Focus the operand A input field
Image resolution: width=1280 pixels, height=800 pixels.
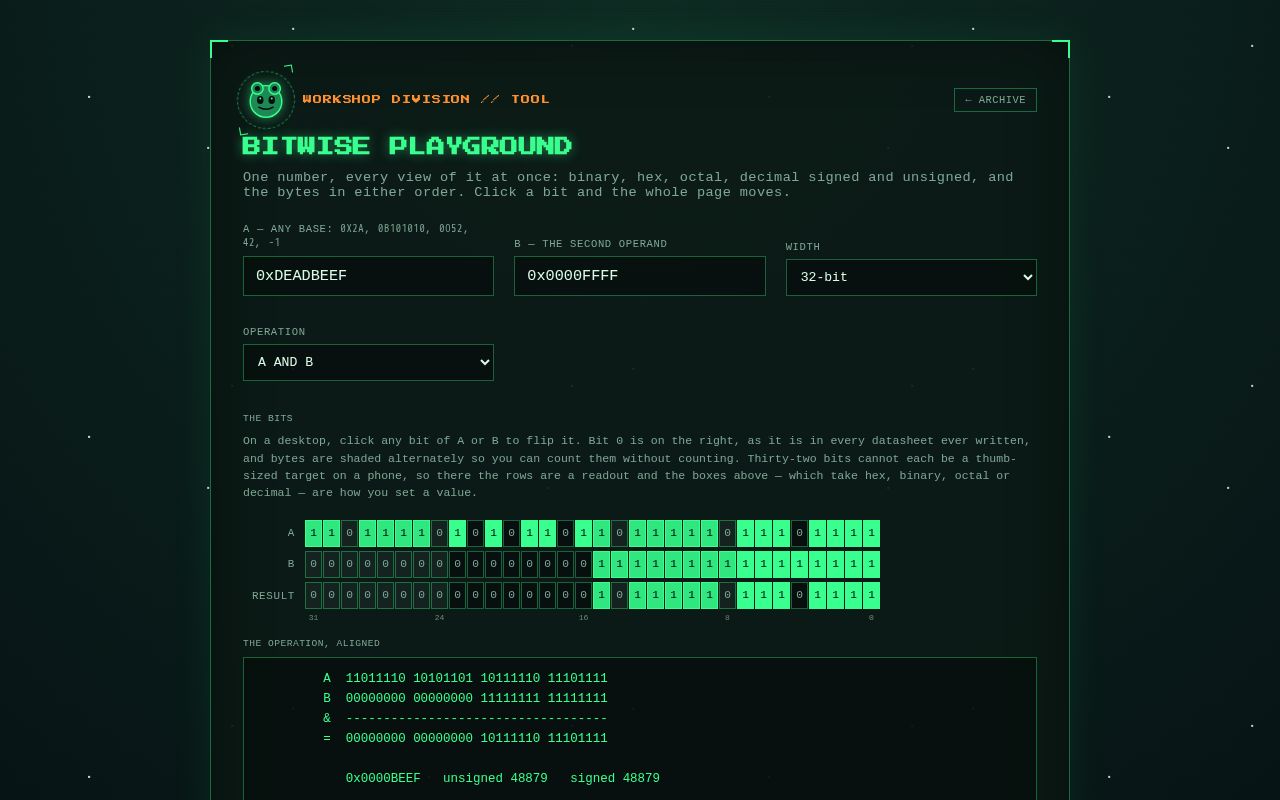pyautogui.click(x=368, y=276)
